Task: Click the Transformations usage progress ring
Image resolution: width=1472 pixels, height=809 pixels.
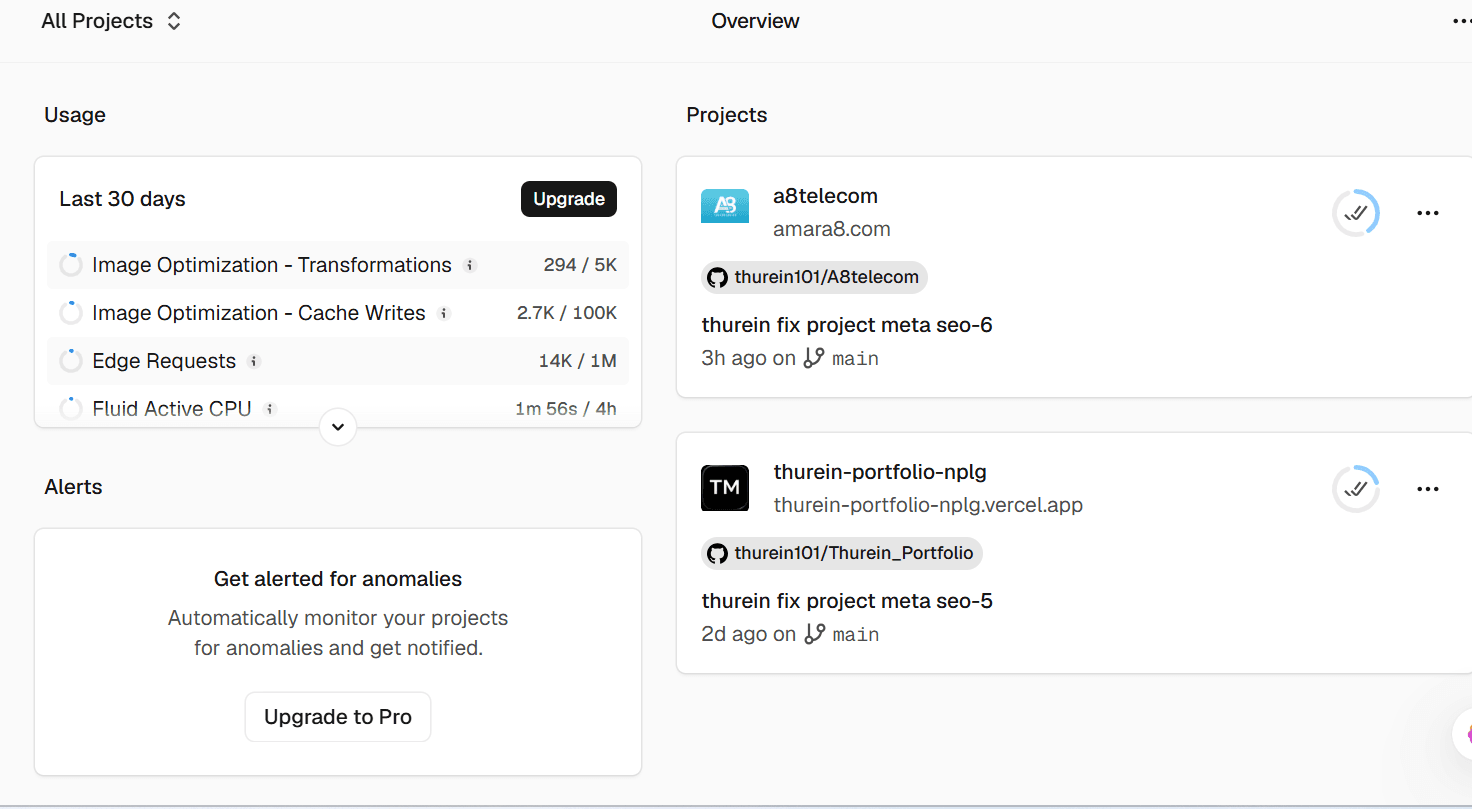Action: click(70, 265)
